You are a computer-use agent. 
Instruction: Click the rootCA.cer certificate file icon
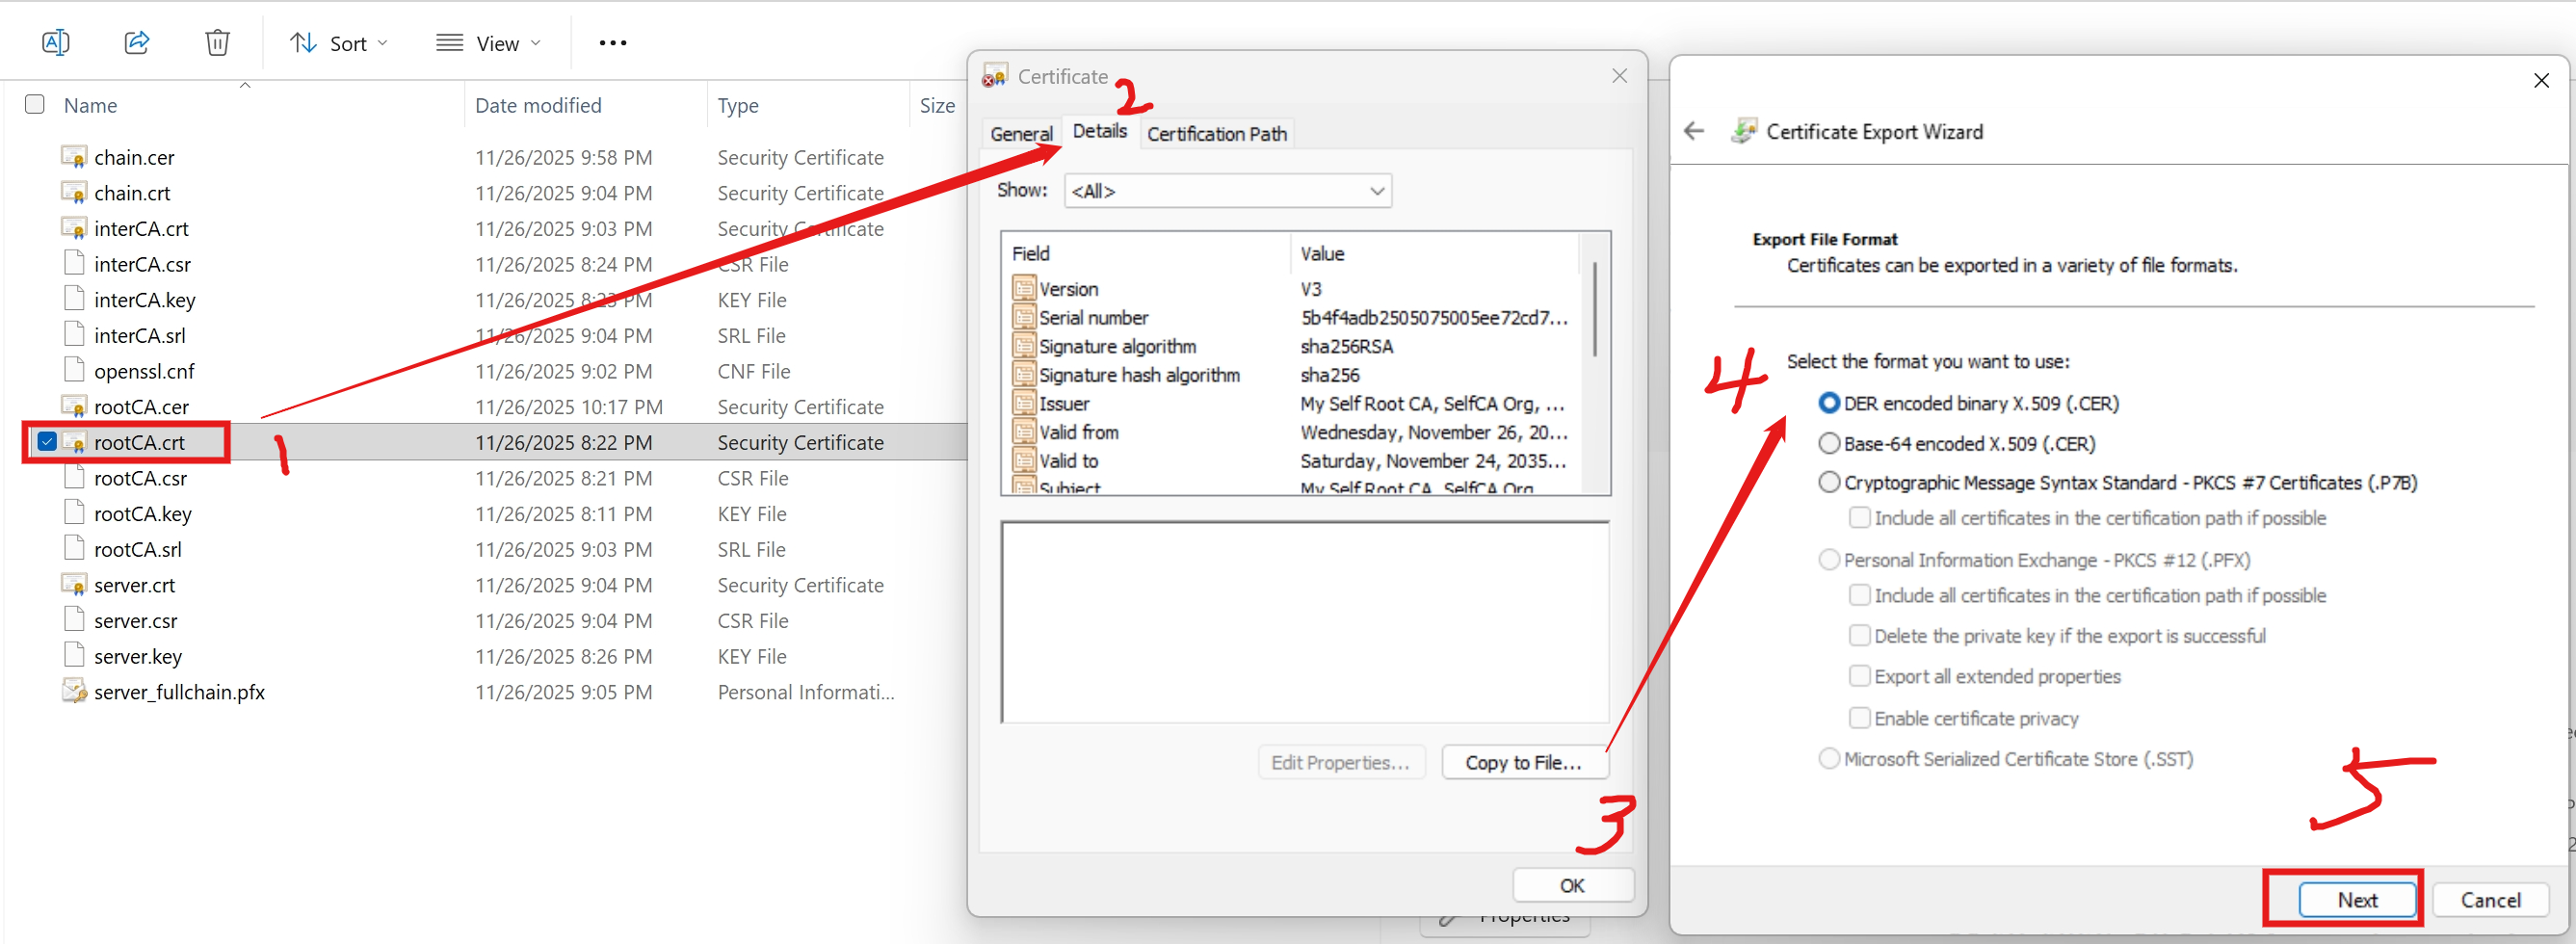(x=74, y=407)
